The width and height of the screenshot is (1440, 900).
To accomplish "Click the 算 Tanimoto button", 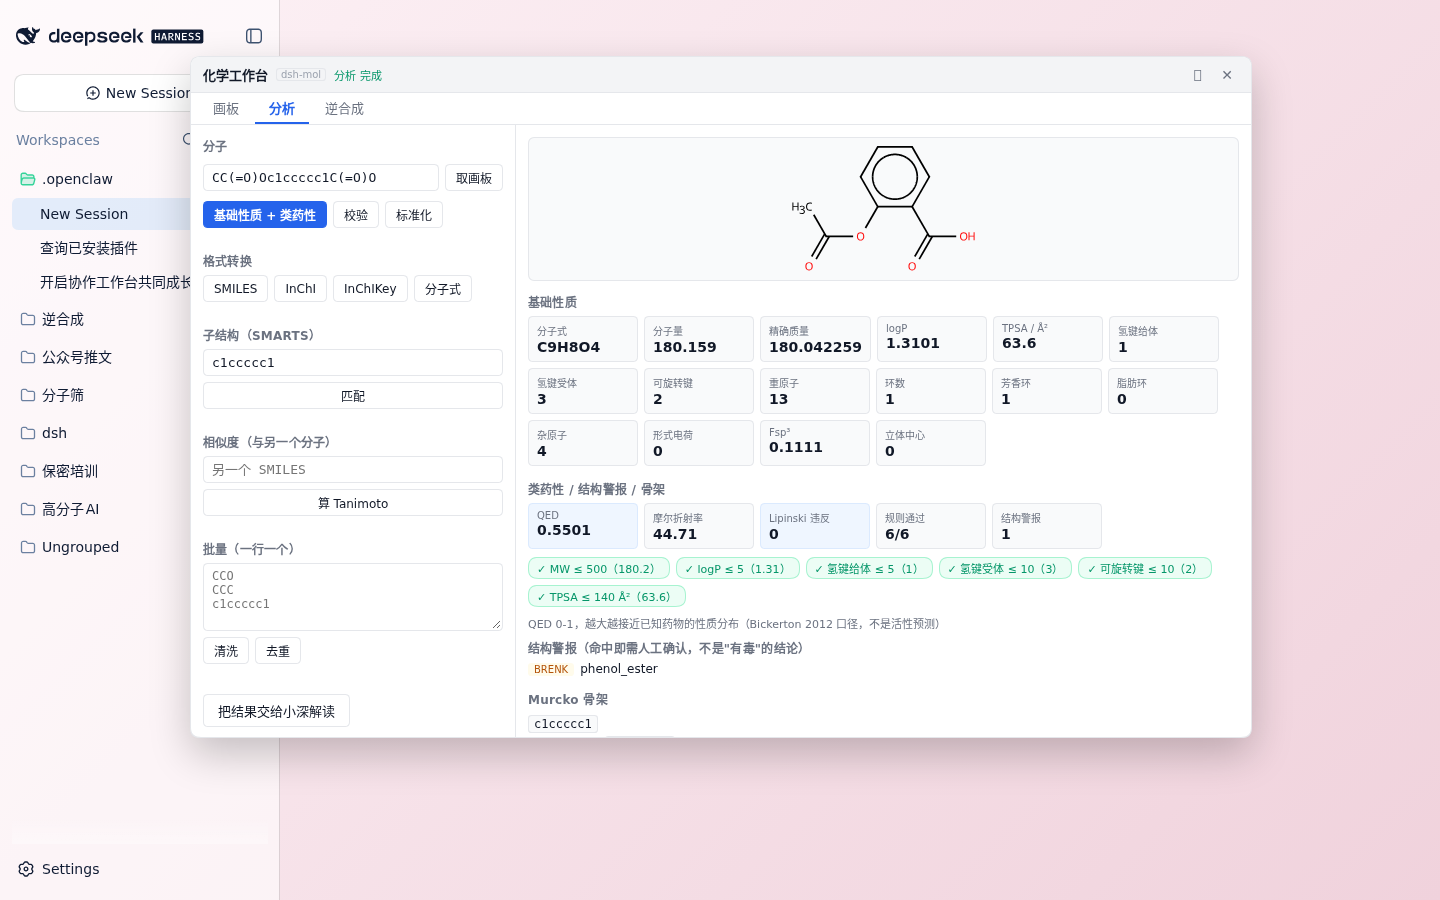I will click(x=353, y=503).
